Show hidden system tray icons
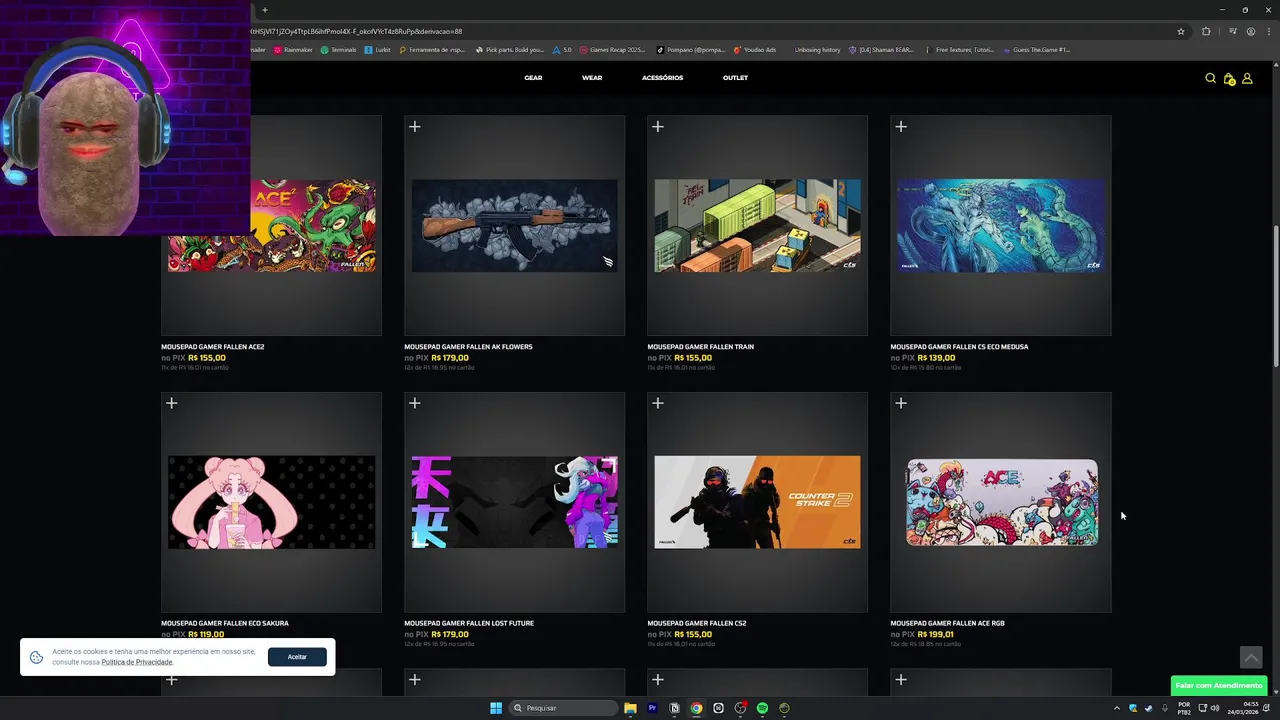This screenshot has width=1280, height=720. coord(1117,708)
